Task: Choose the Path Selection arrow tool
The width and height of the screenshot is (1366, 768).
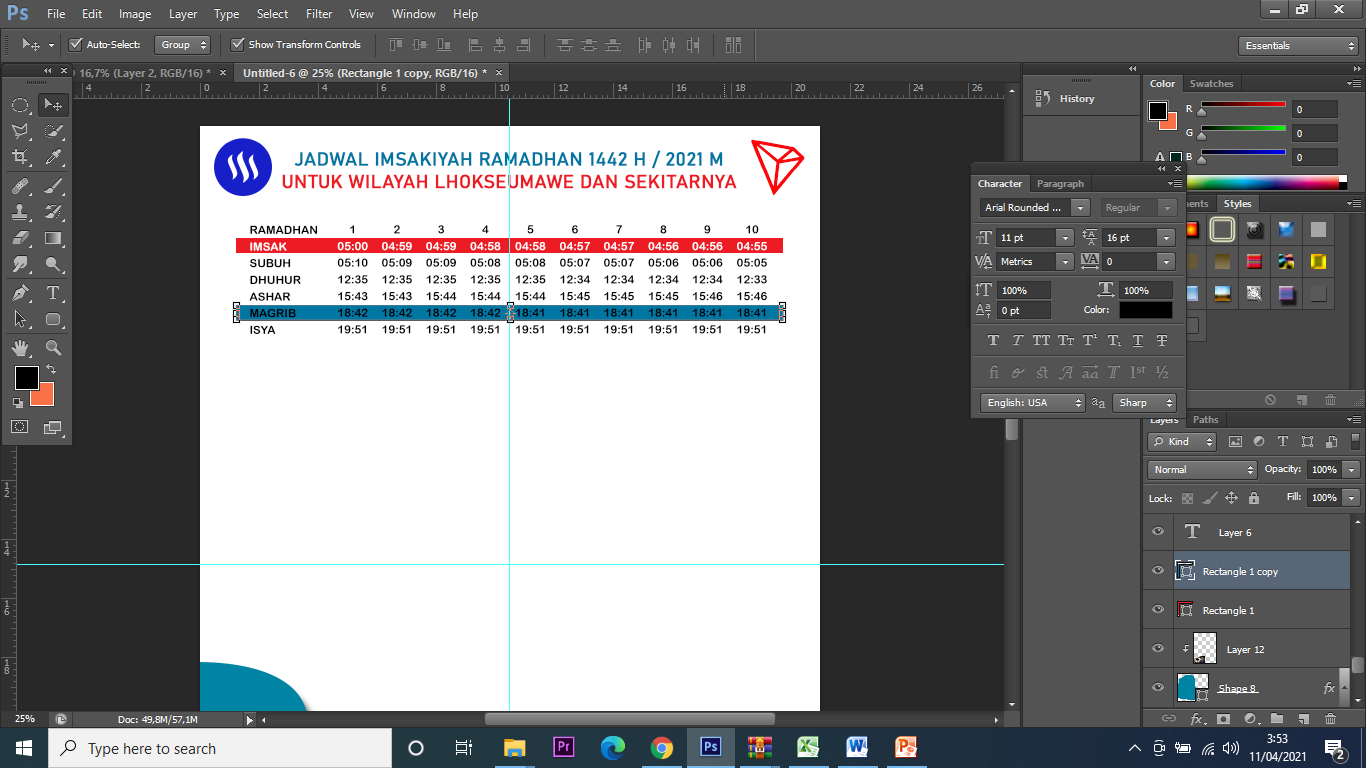Action: pos(20,319)
